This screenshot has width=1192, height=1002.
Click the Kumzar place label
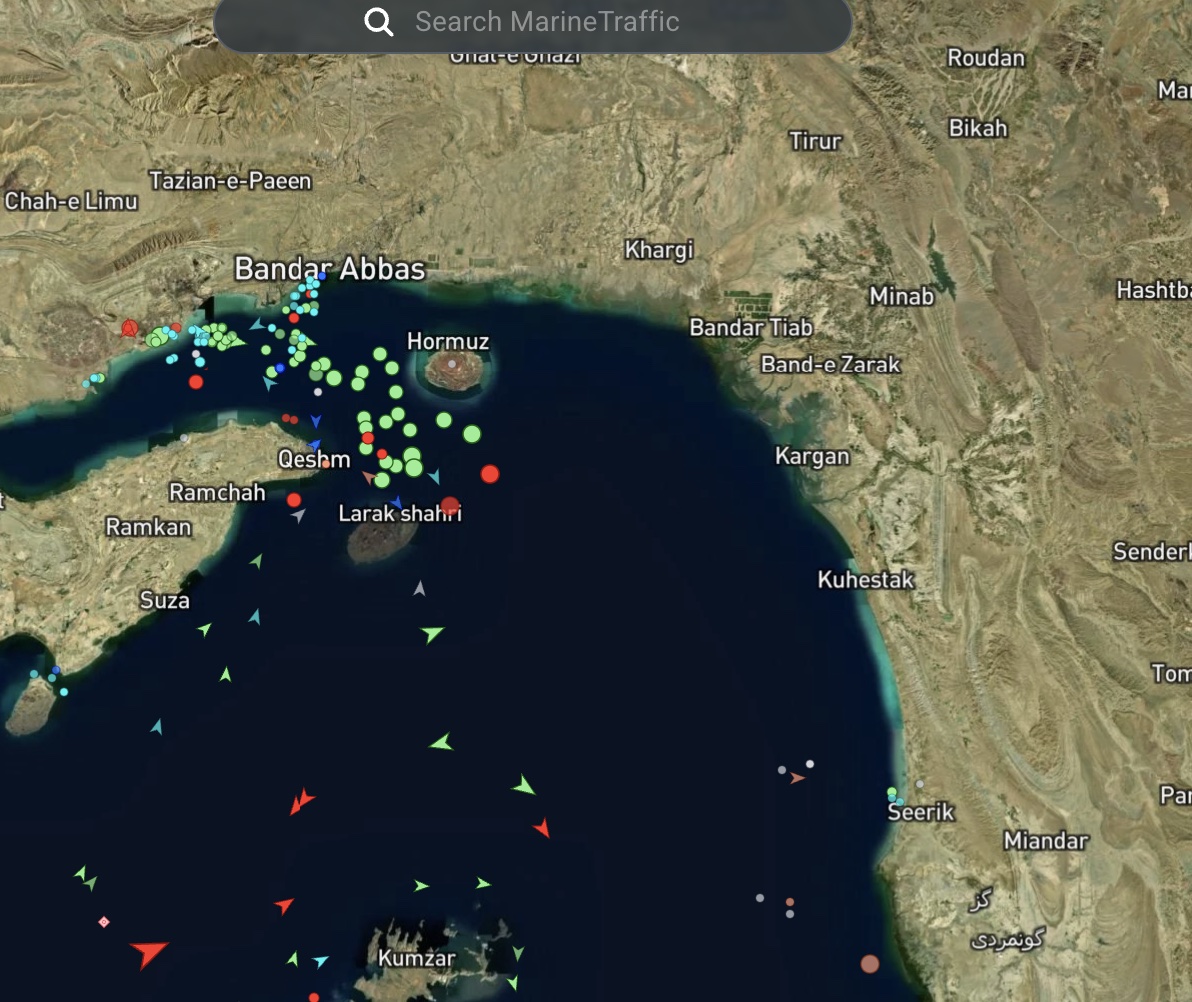tap(417, 958)
